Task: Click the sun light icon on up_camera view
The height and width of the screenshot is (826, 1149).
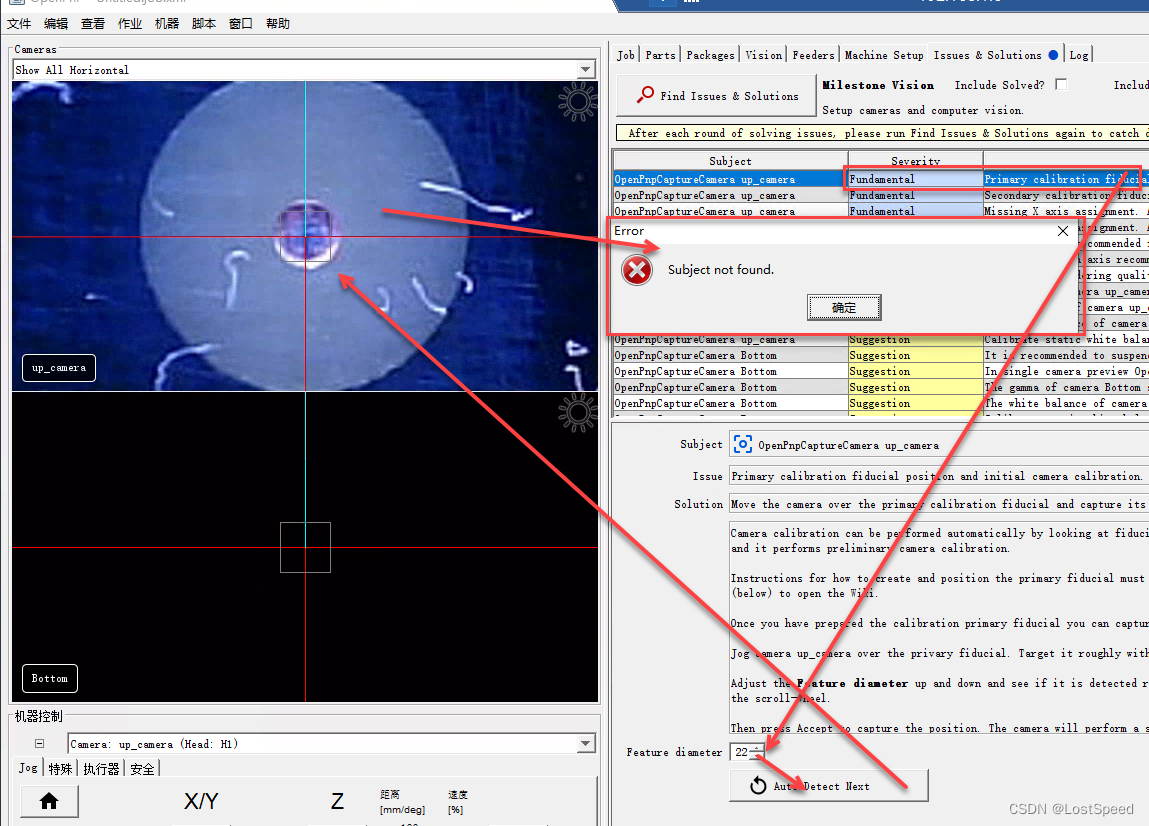Action: [577, 101]
